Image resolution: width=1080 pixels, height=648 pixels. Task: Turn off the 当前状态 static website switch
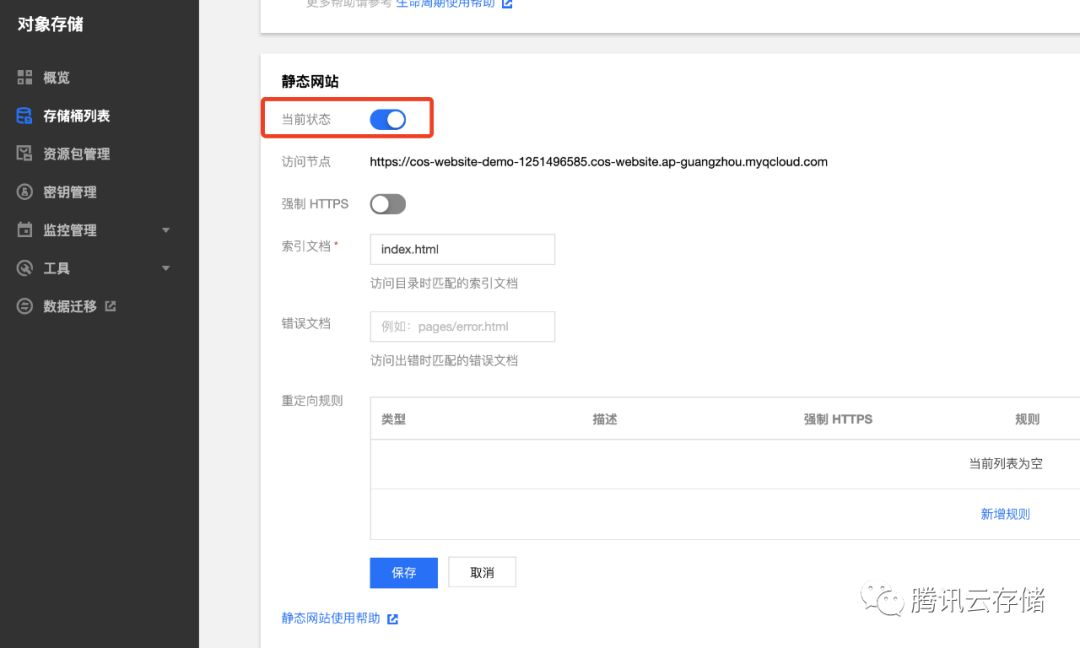click(388, 120)
